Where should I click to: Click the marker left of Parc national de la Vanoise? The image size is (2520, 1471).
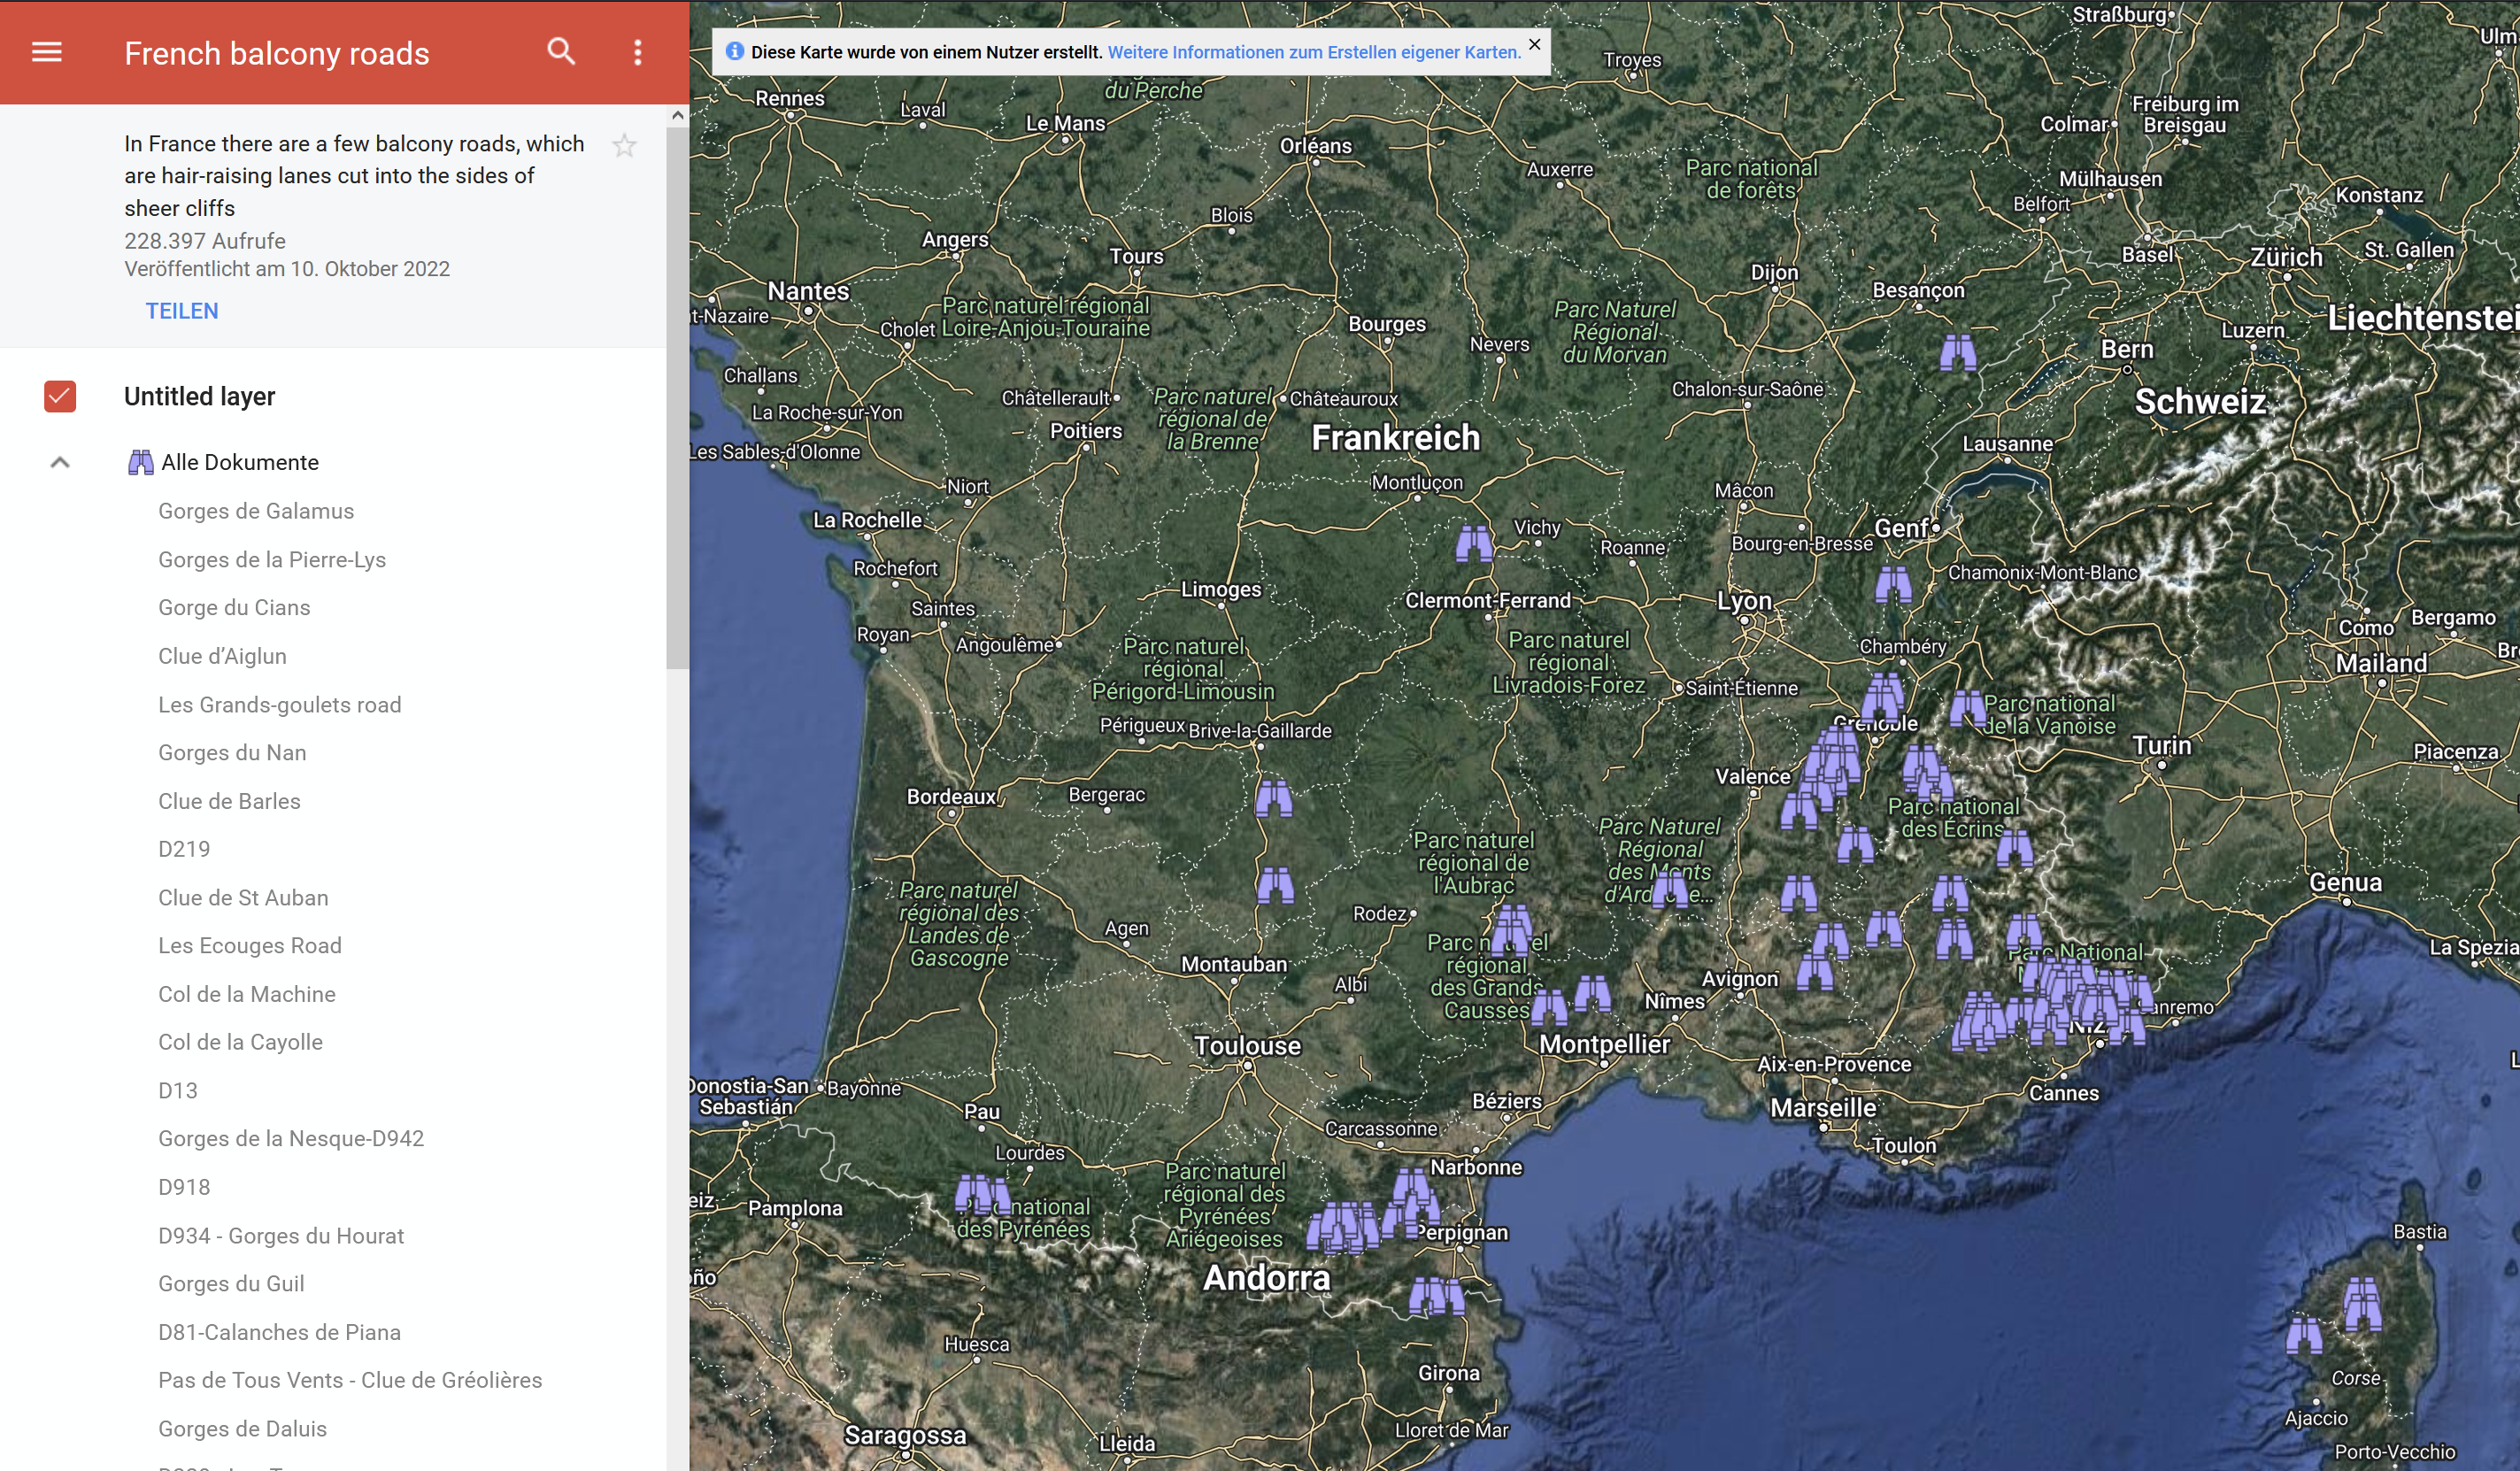tap(1968, 708)
